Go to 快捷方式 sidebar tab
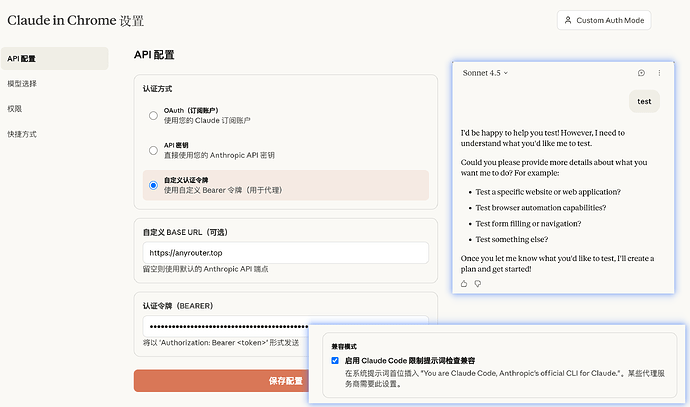Screen dimensions: 690x407 tap(22, 134)
